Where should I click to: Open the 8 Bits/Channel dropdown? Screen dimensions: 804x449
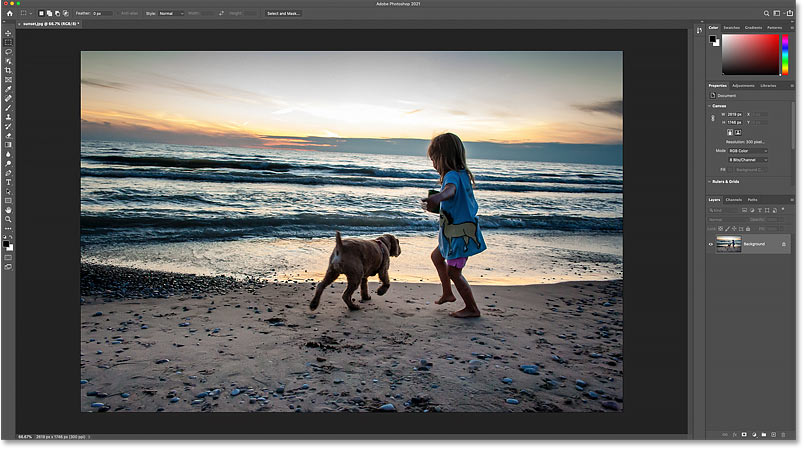pyautogui.click(x=748, y=160)
